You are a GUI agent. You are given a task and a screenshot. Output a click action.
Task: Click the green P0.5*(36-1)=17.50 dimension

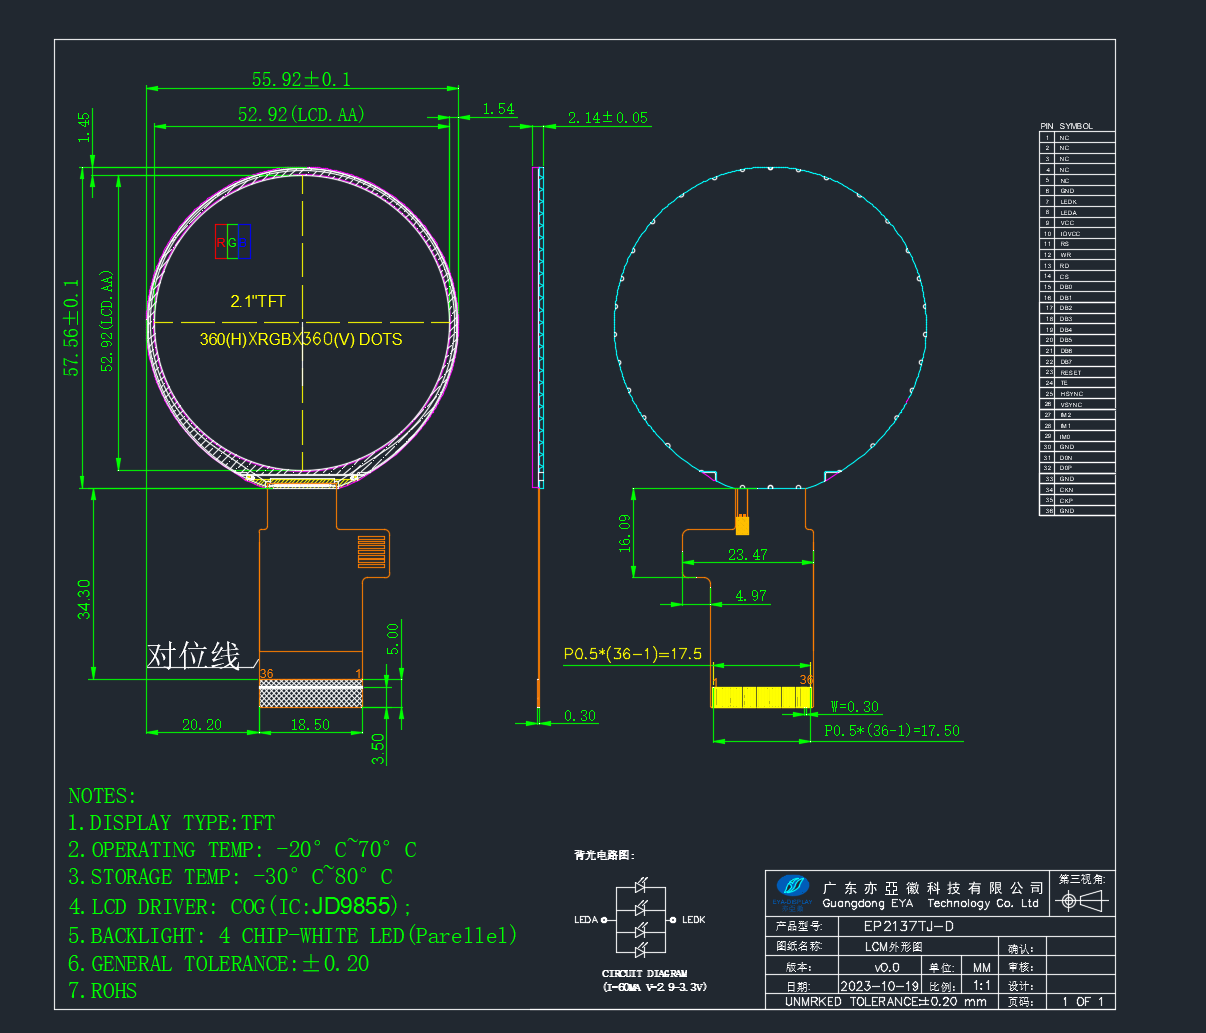click(x=892, y=731)
